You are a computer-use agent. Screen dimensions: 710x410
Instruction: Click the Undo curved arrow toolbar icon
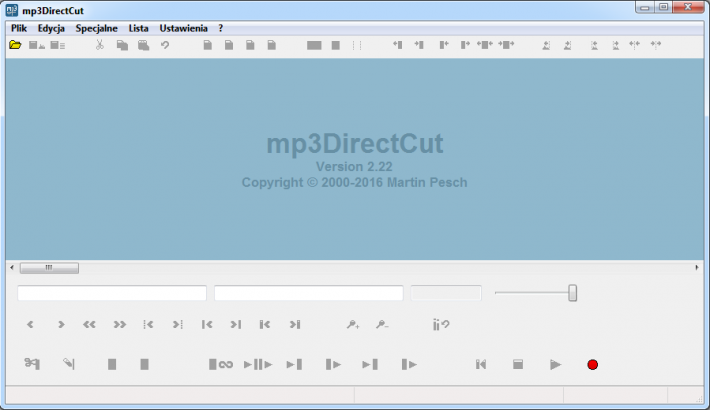[x=165, y=45]
